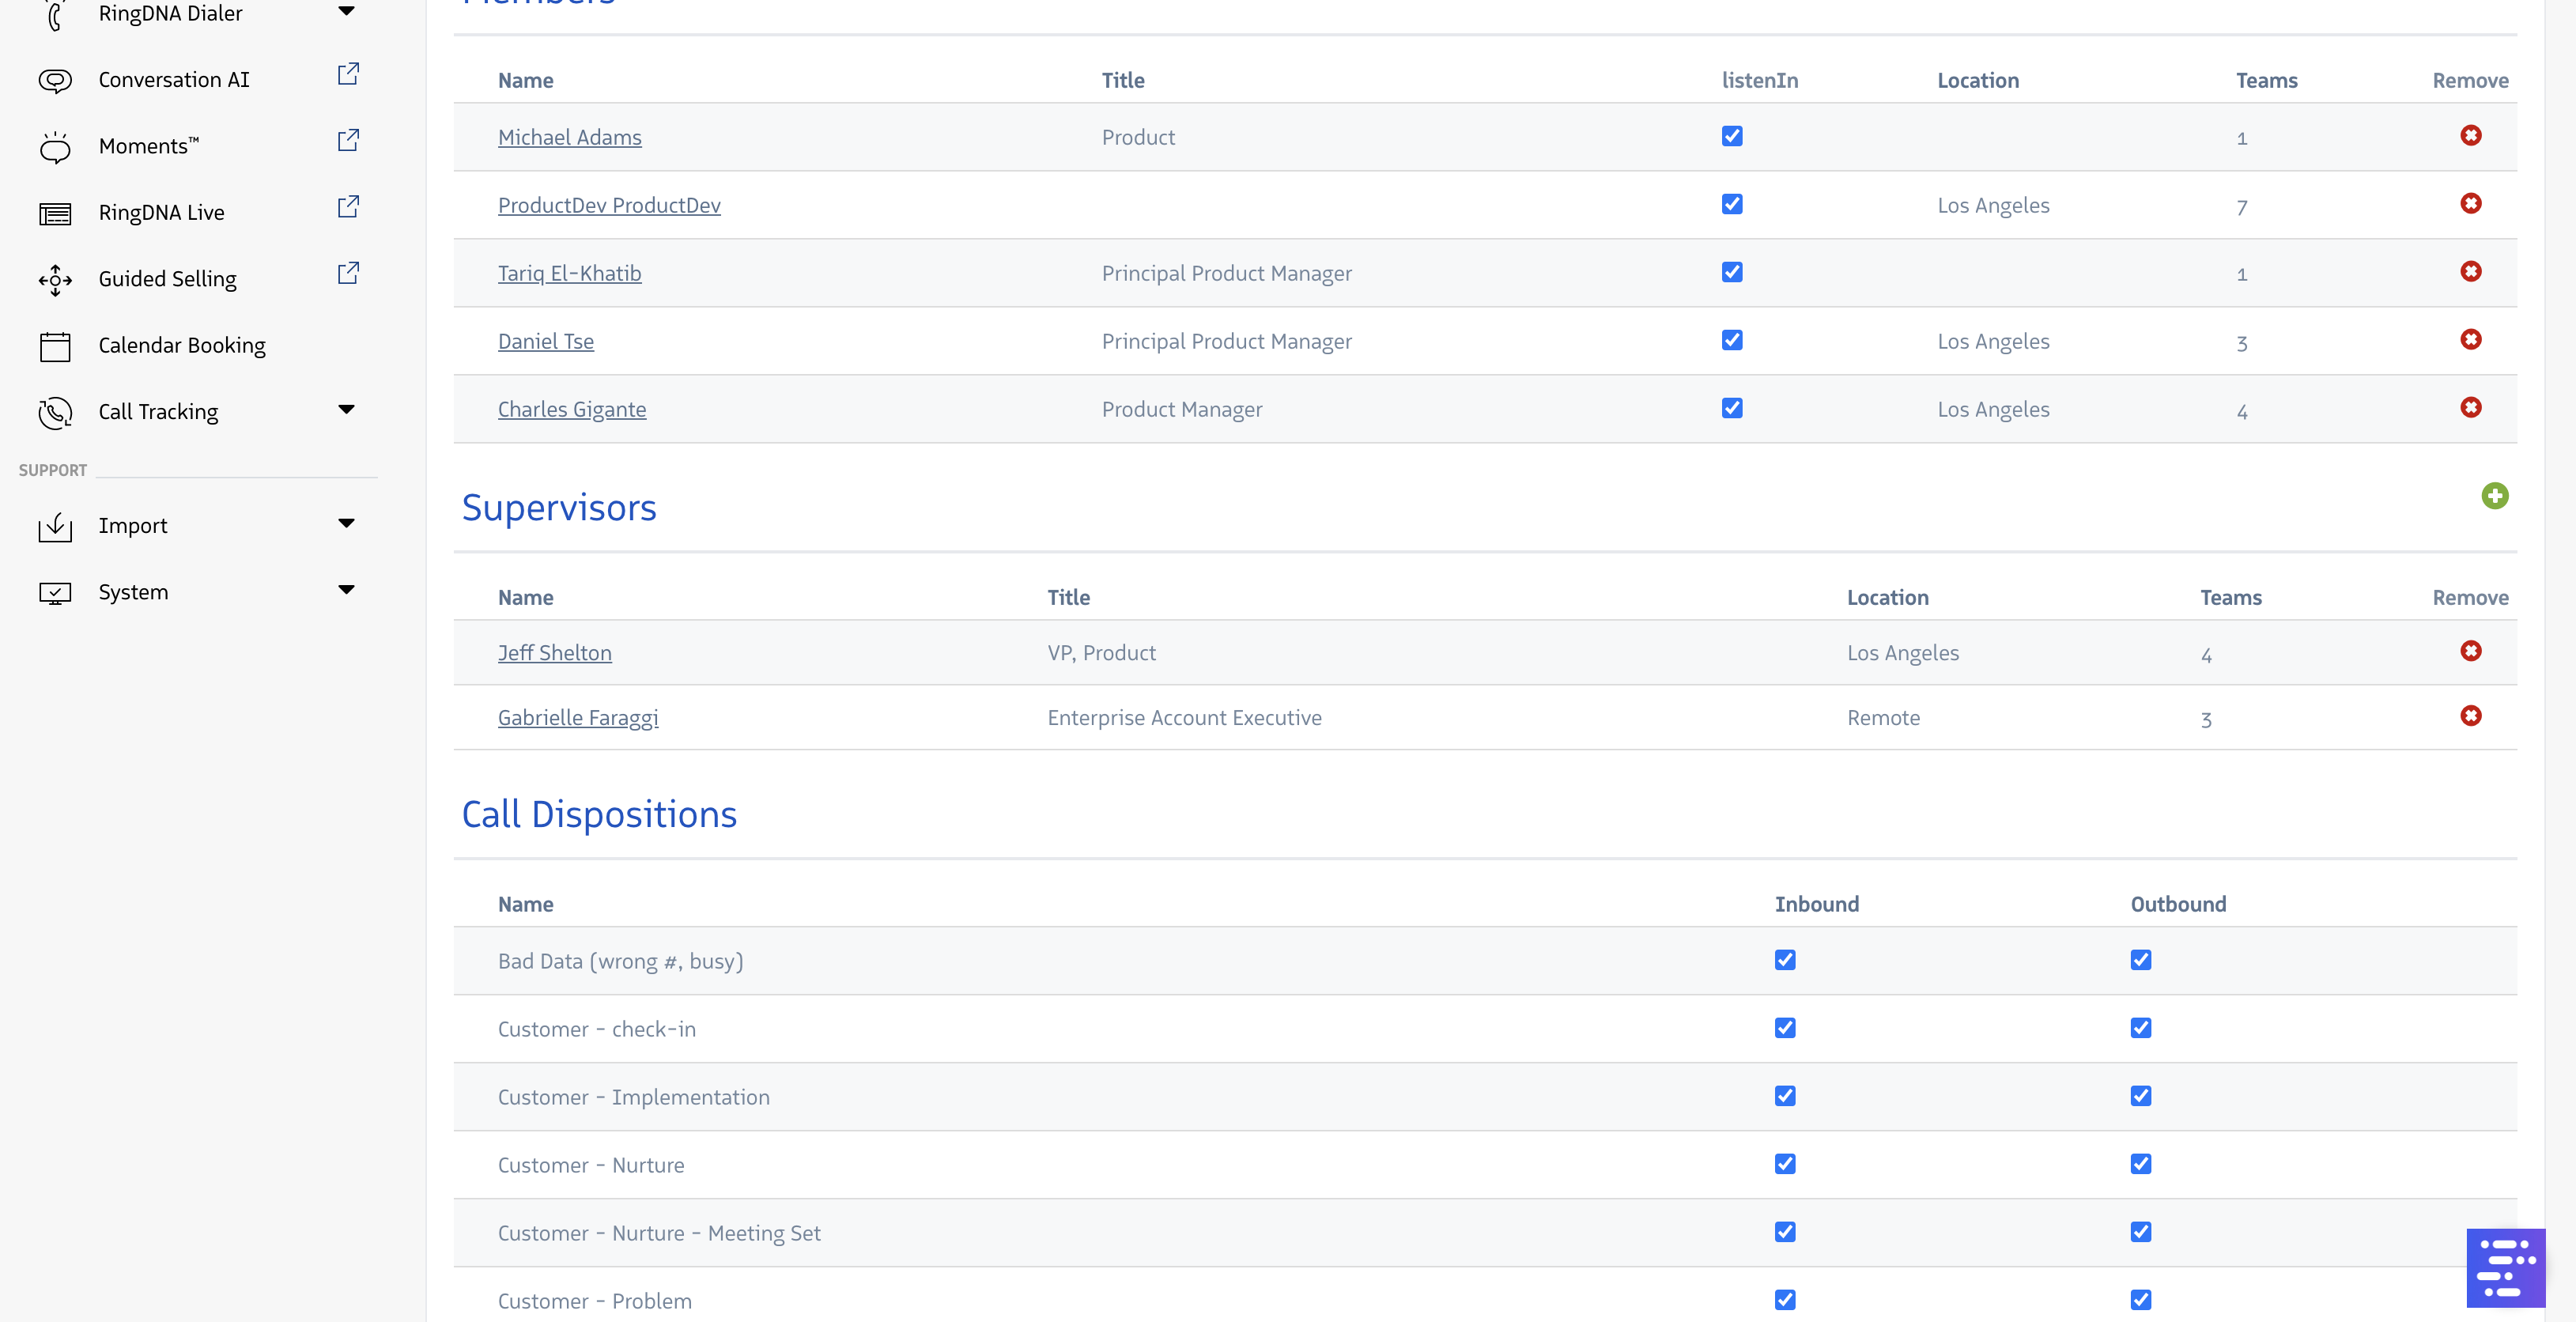The image size is (2576, 1322).
Task: Remove Jeff Shelton from supervisors
Action: tap(2470, 651)
